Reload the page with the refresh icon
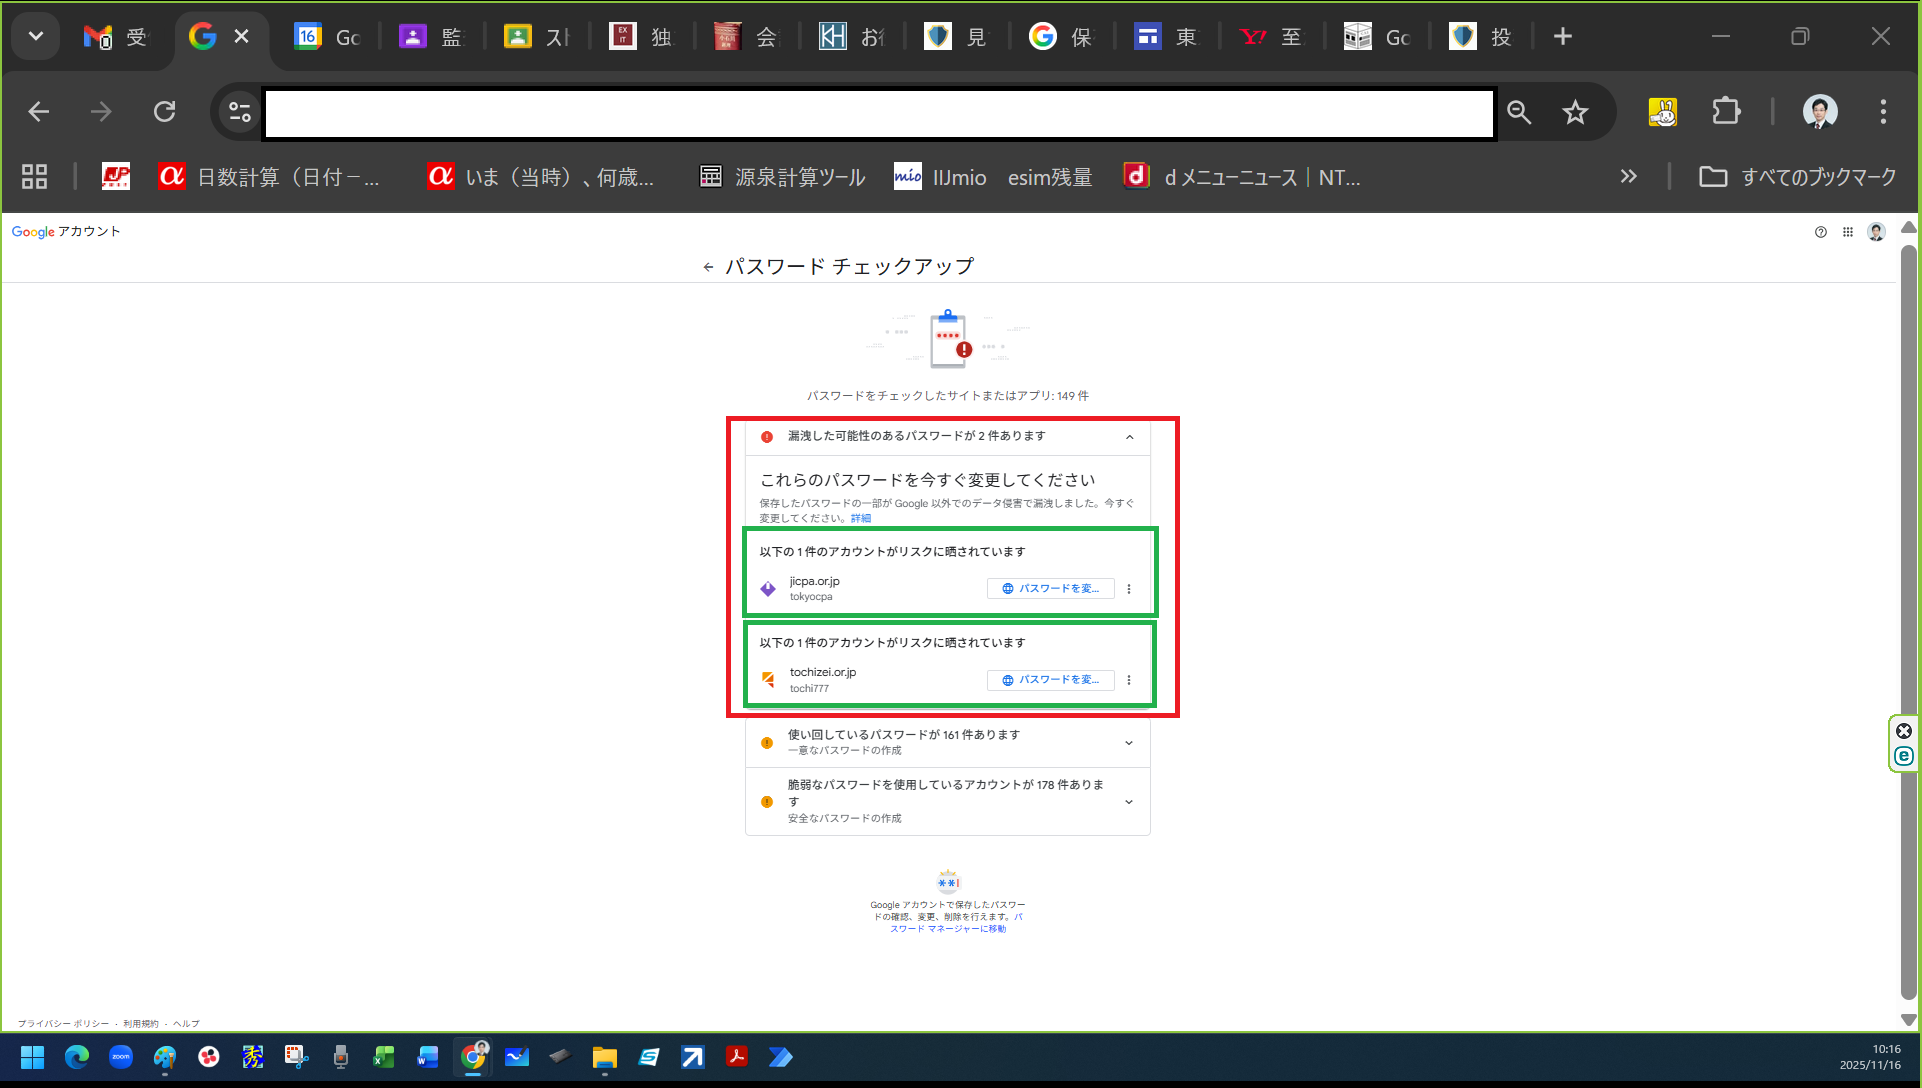The width and height of the screenshot is (1922, 1088). click(165, 112)
